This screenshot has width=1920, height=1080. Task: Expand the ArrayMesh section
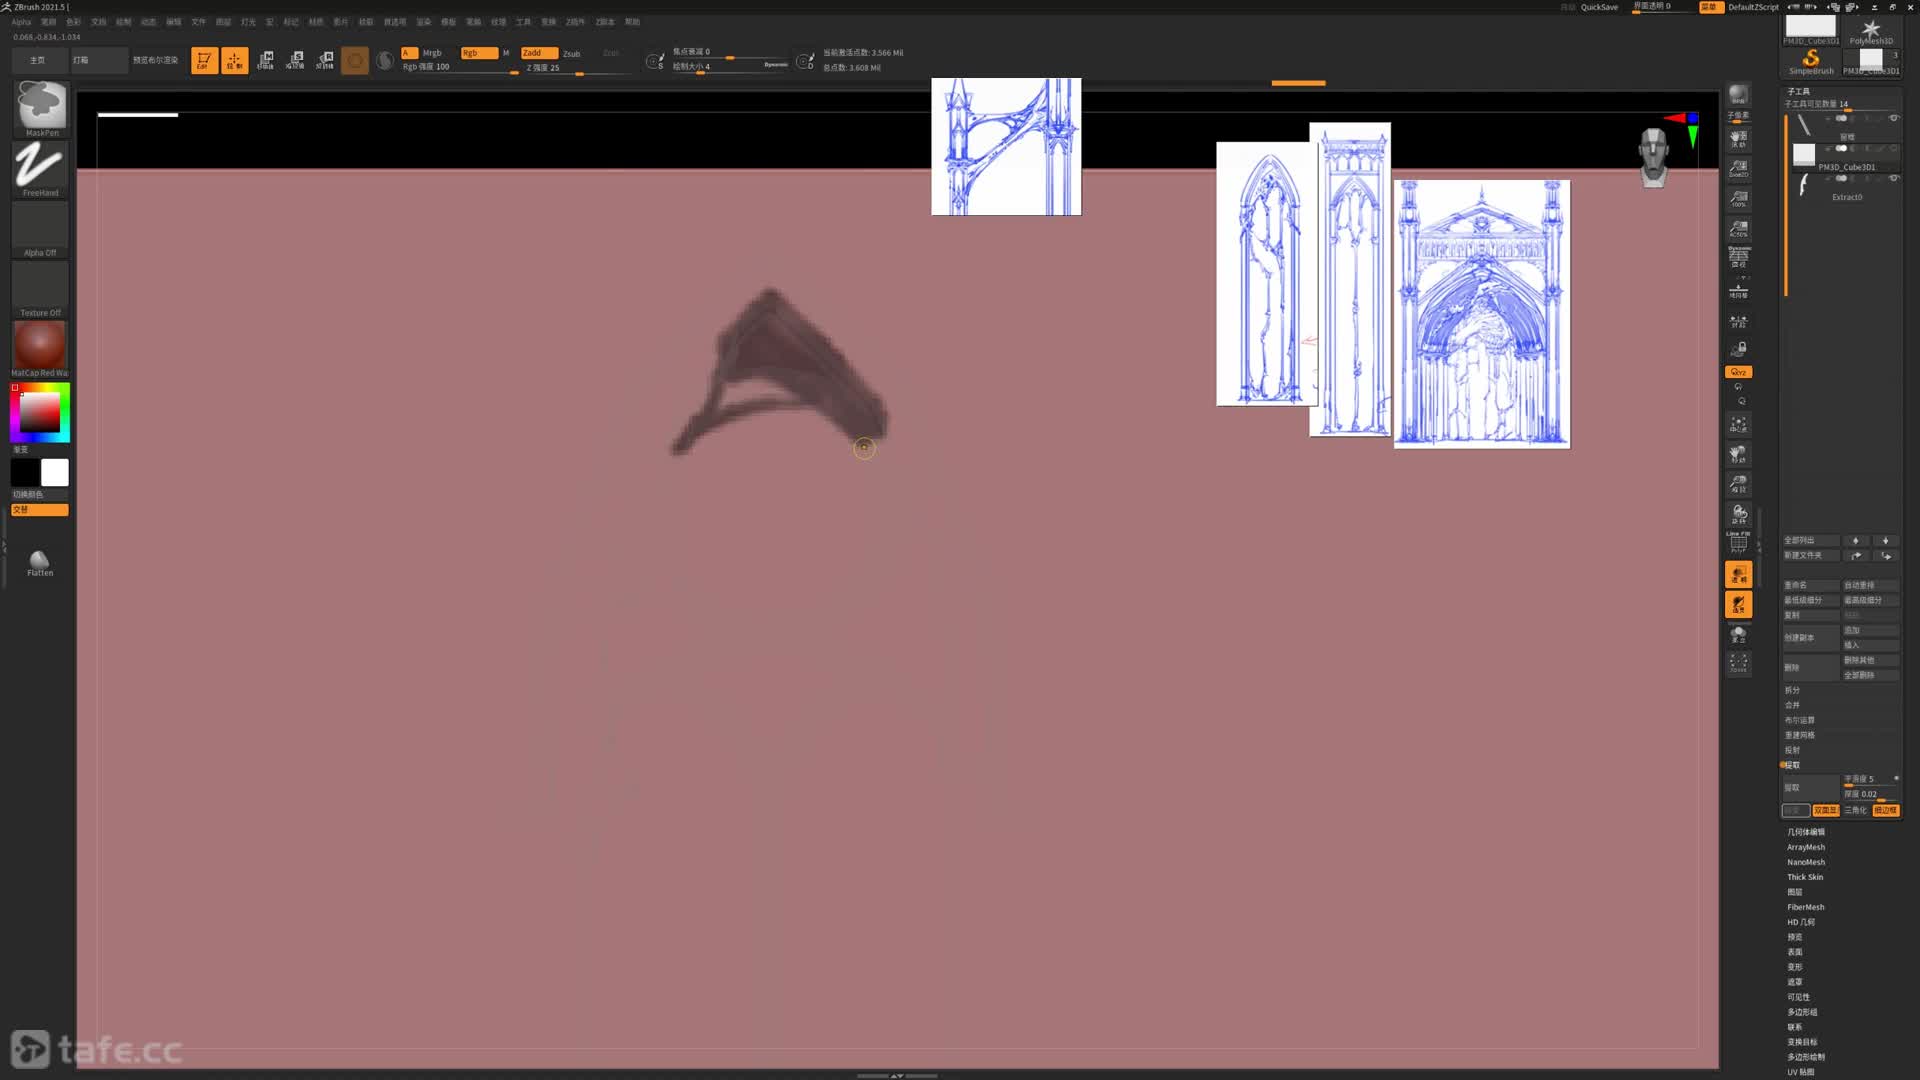(x=1806, y=847)
